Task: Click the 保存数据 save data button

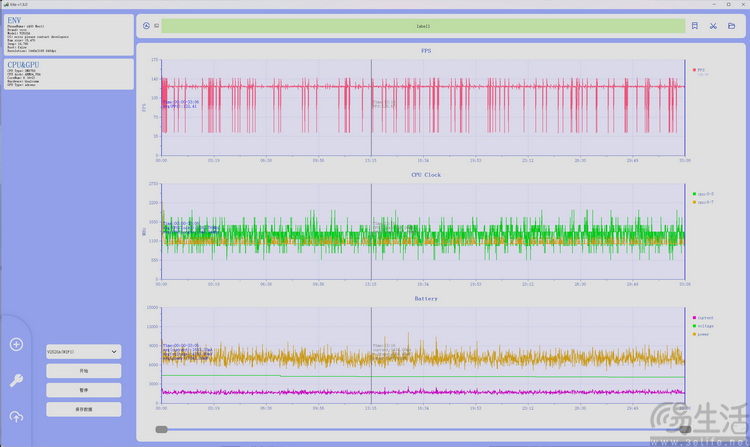Action: click(83, 409)
